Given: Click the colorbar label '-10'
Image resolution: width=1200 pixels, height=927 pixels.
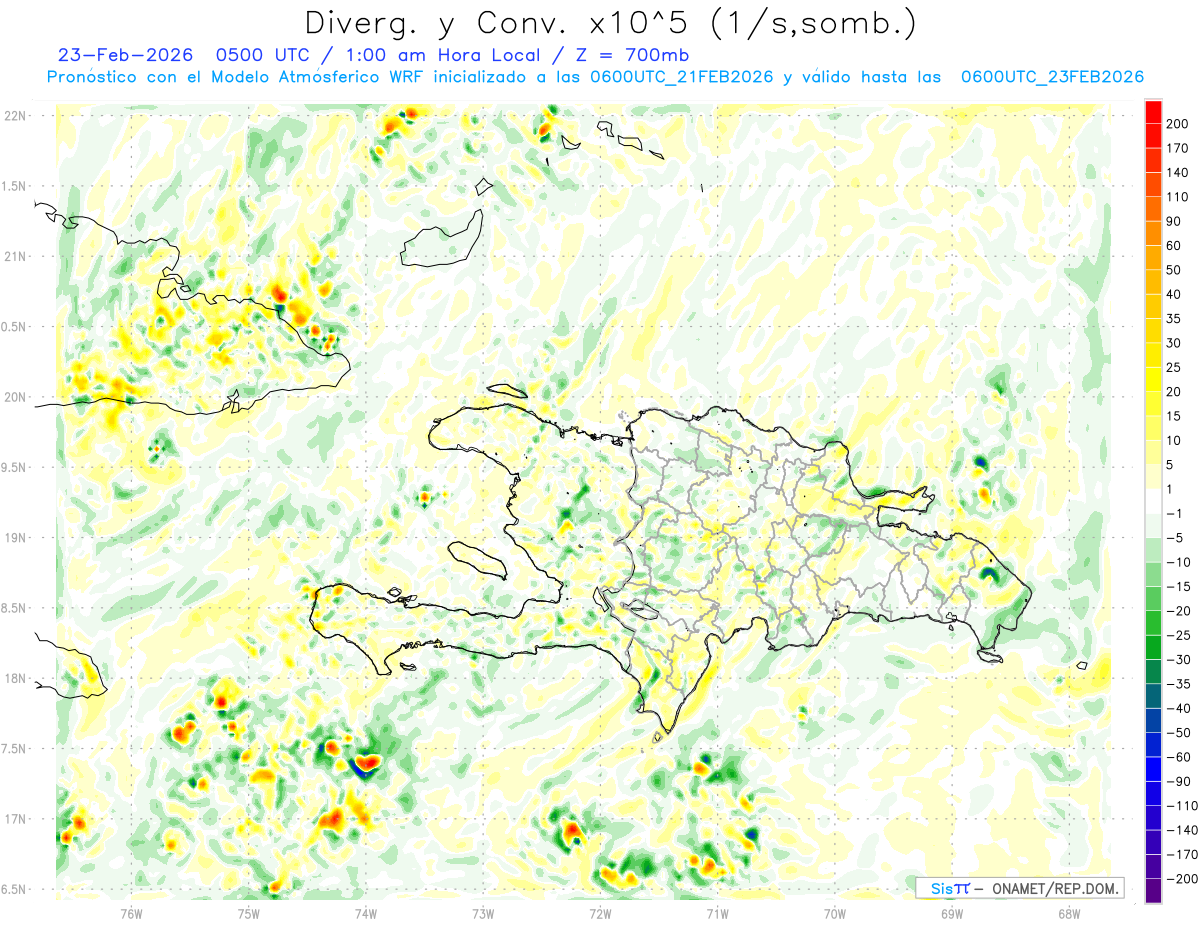Looking at the screenshot, I should point(1180,563).
